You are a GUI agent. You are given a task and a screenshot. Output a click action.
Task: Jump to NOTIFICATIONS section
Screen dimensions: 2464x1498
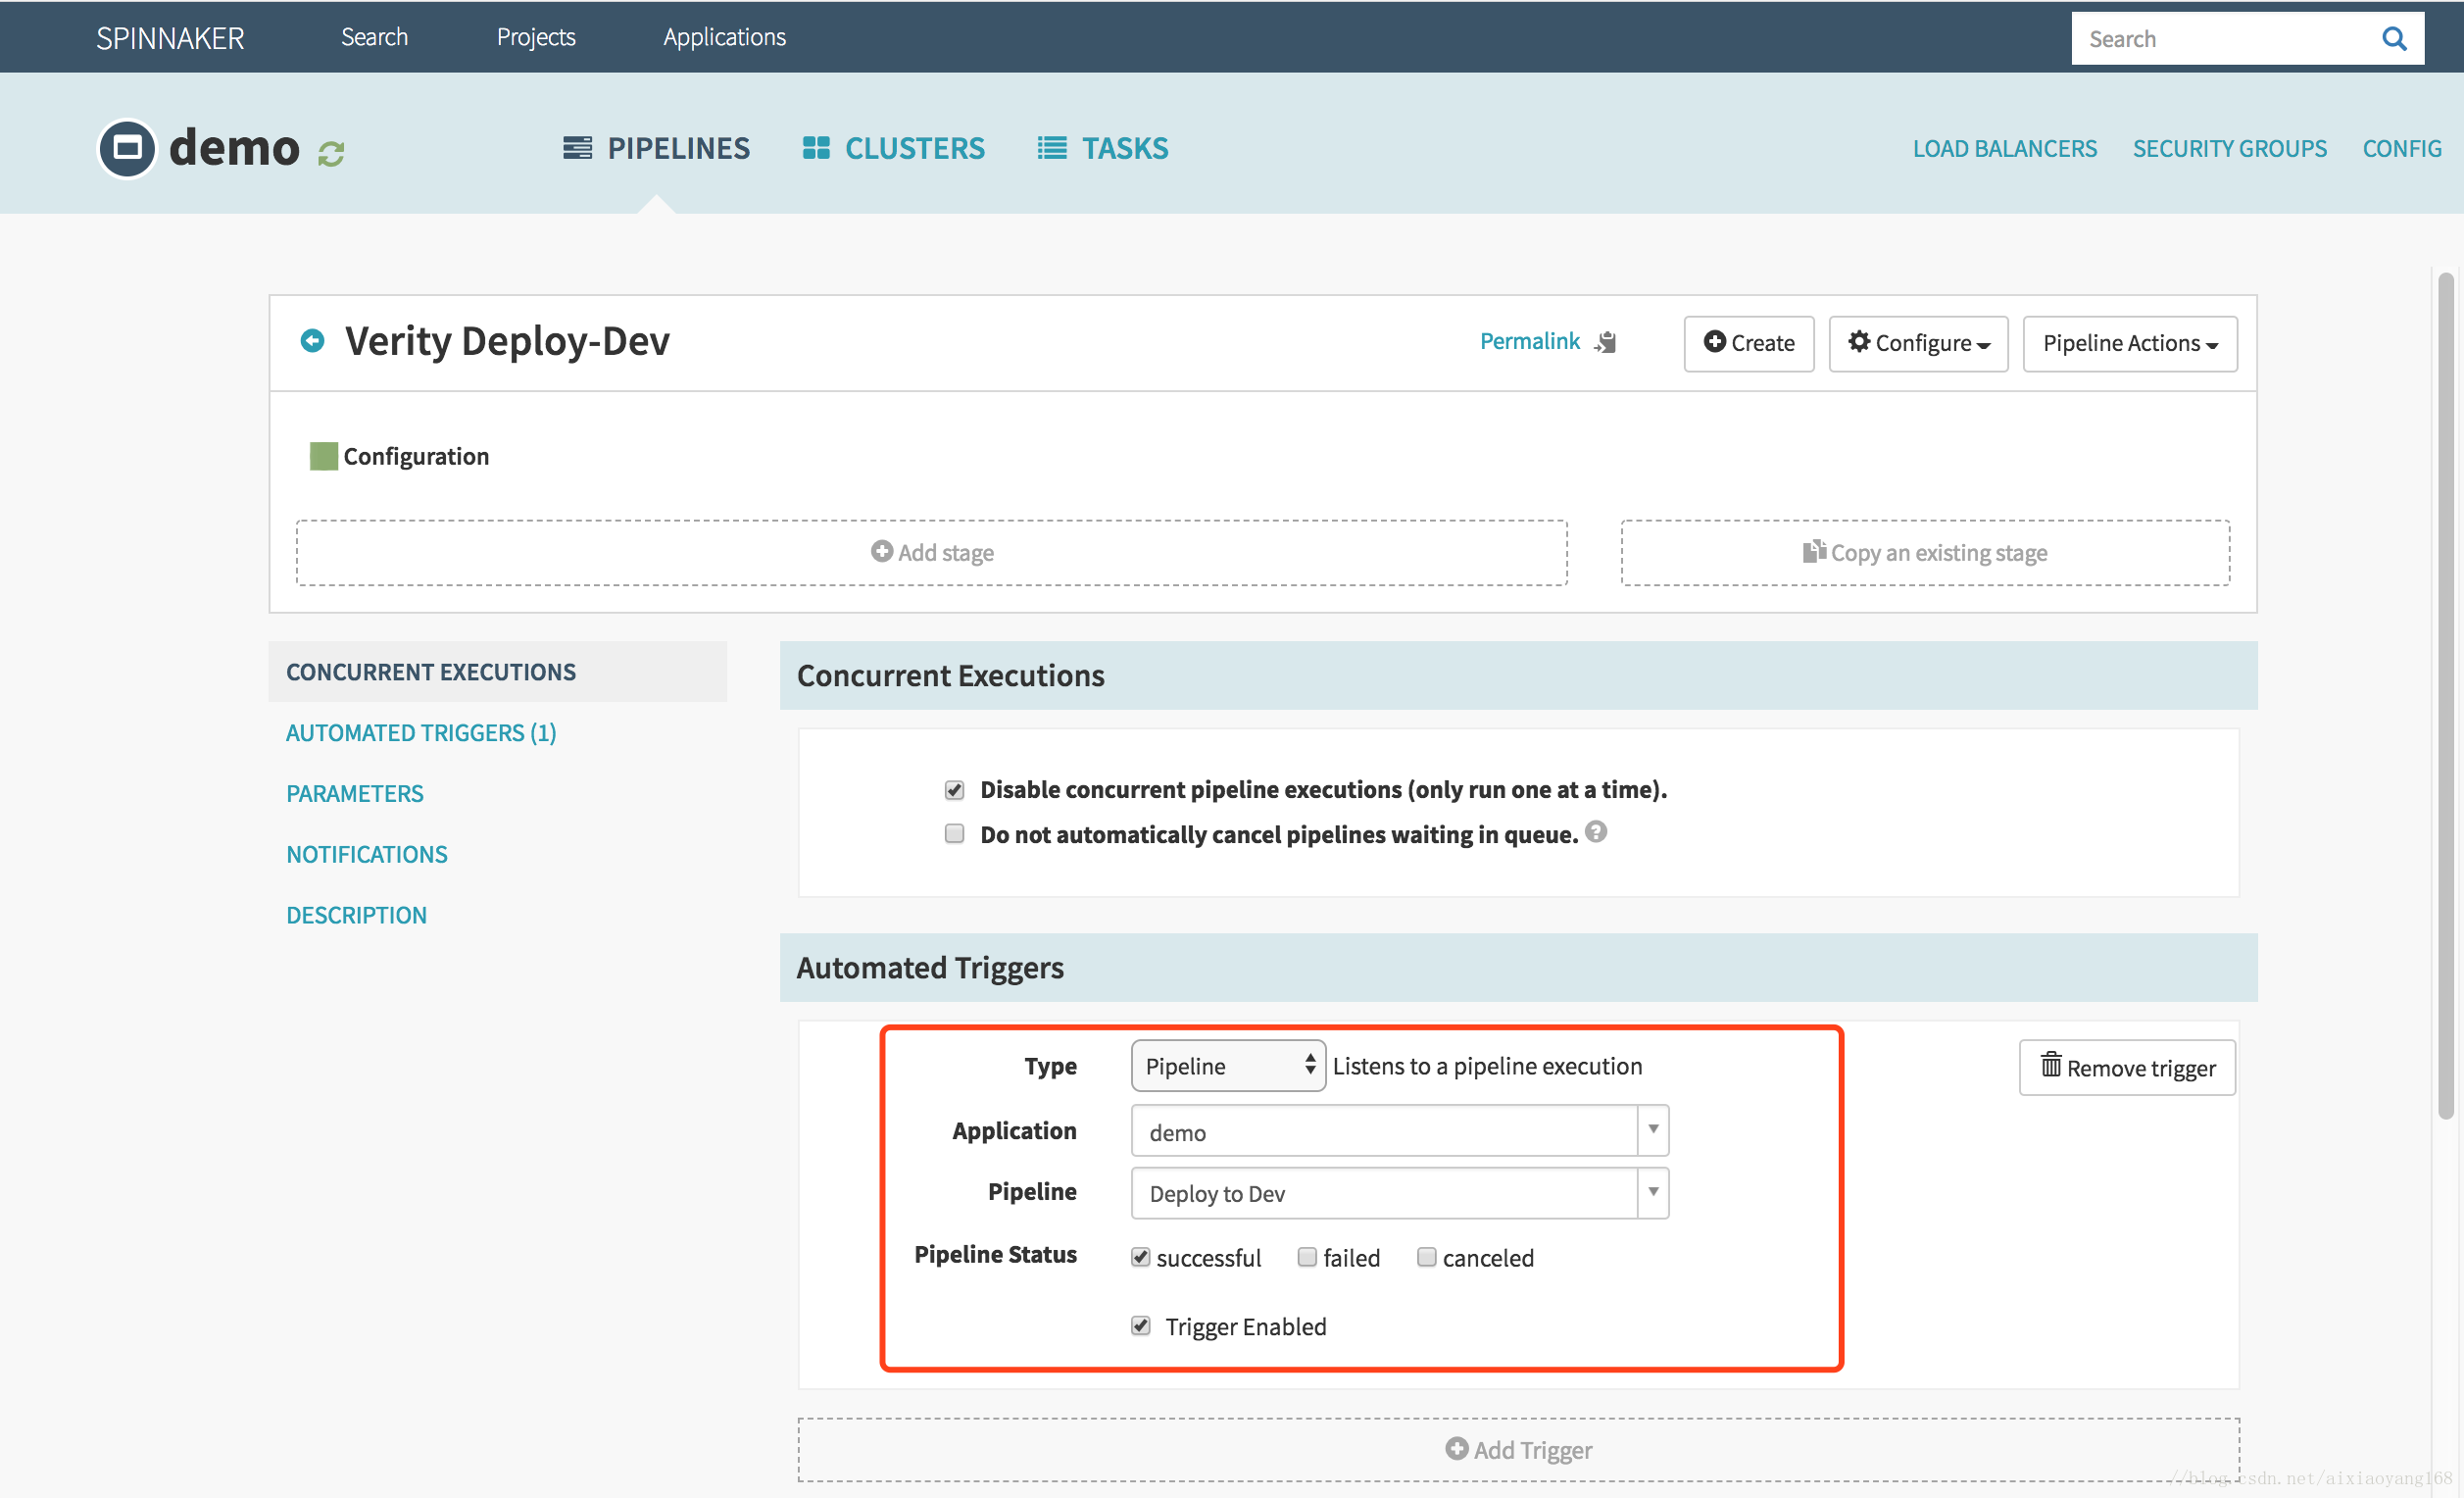[367, 855]
